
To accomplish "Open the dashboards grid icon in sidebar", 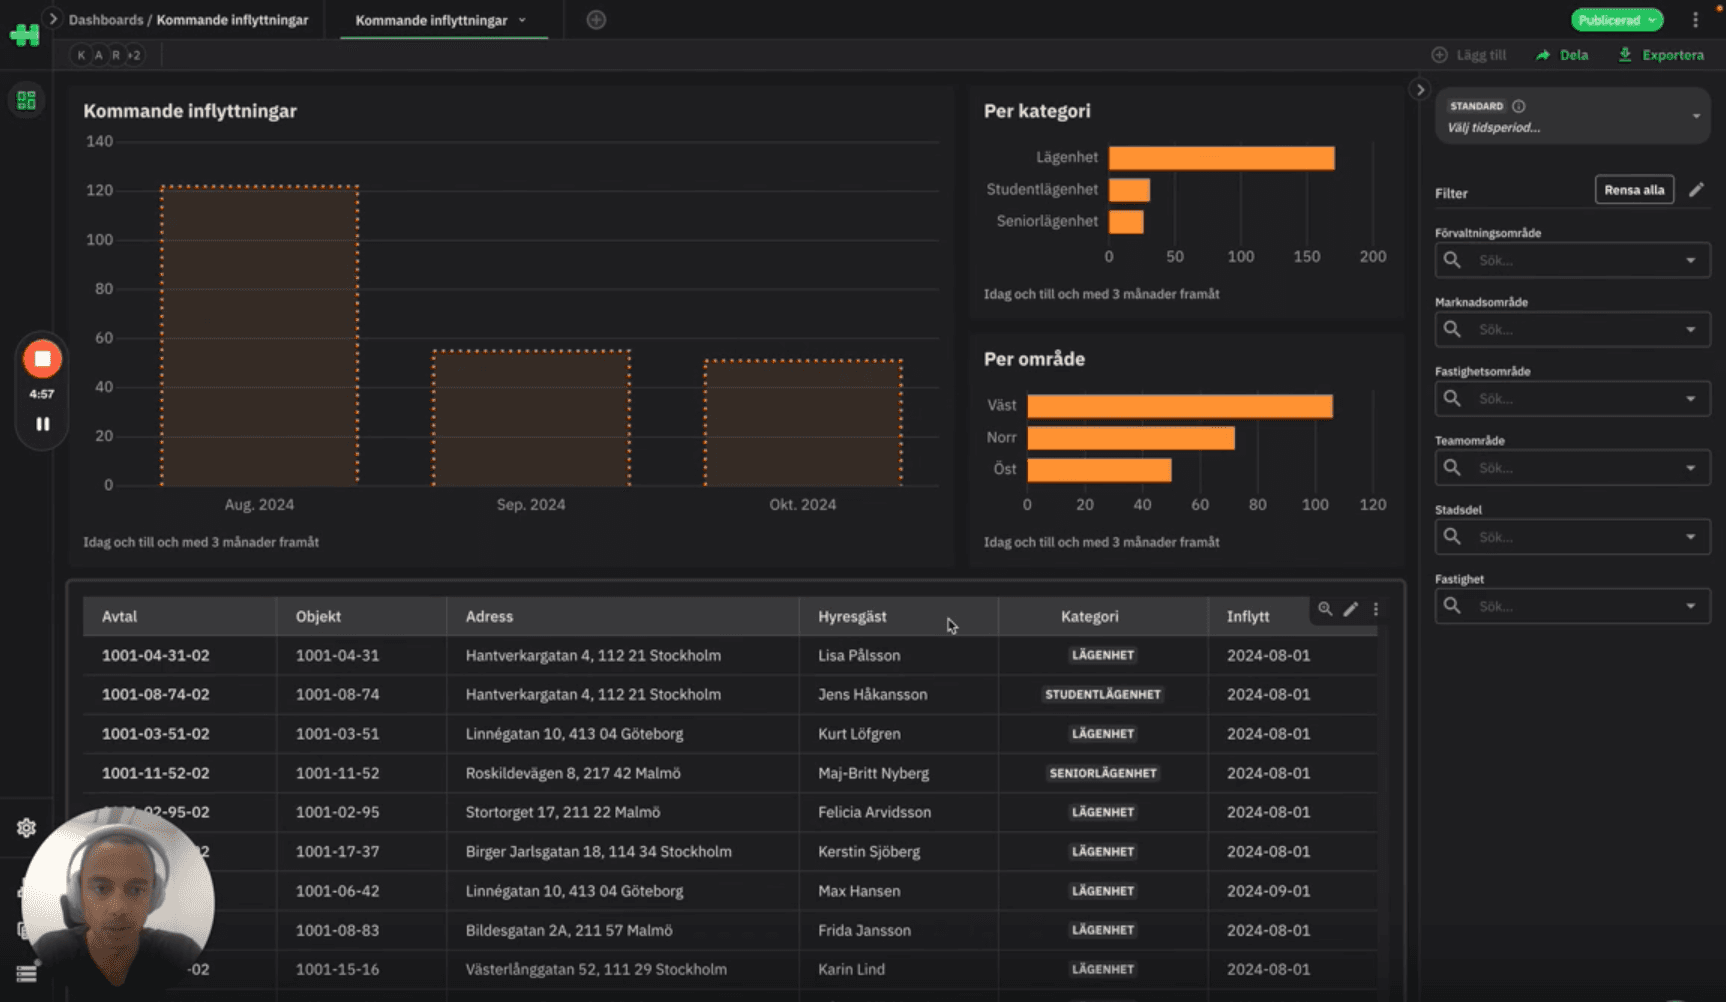I will click(26, 100).
